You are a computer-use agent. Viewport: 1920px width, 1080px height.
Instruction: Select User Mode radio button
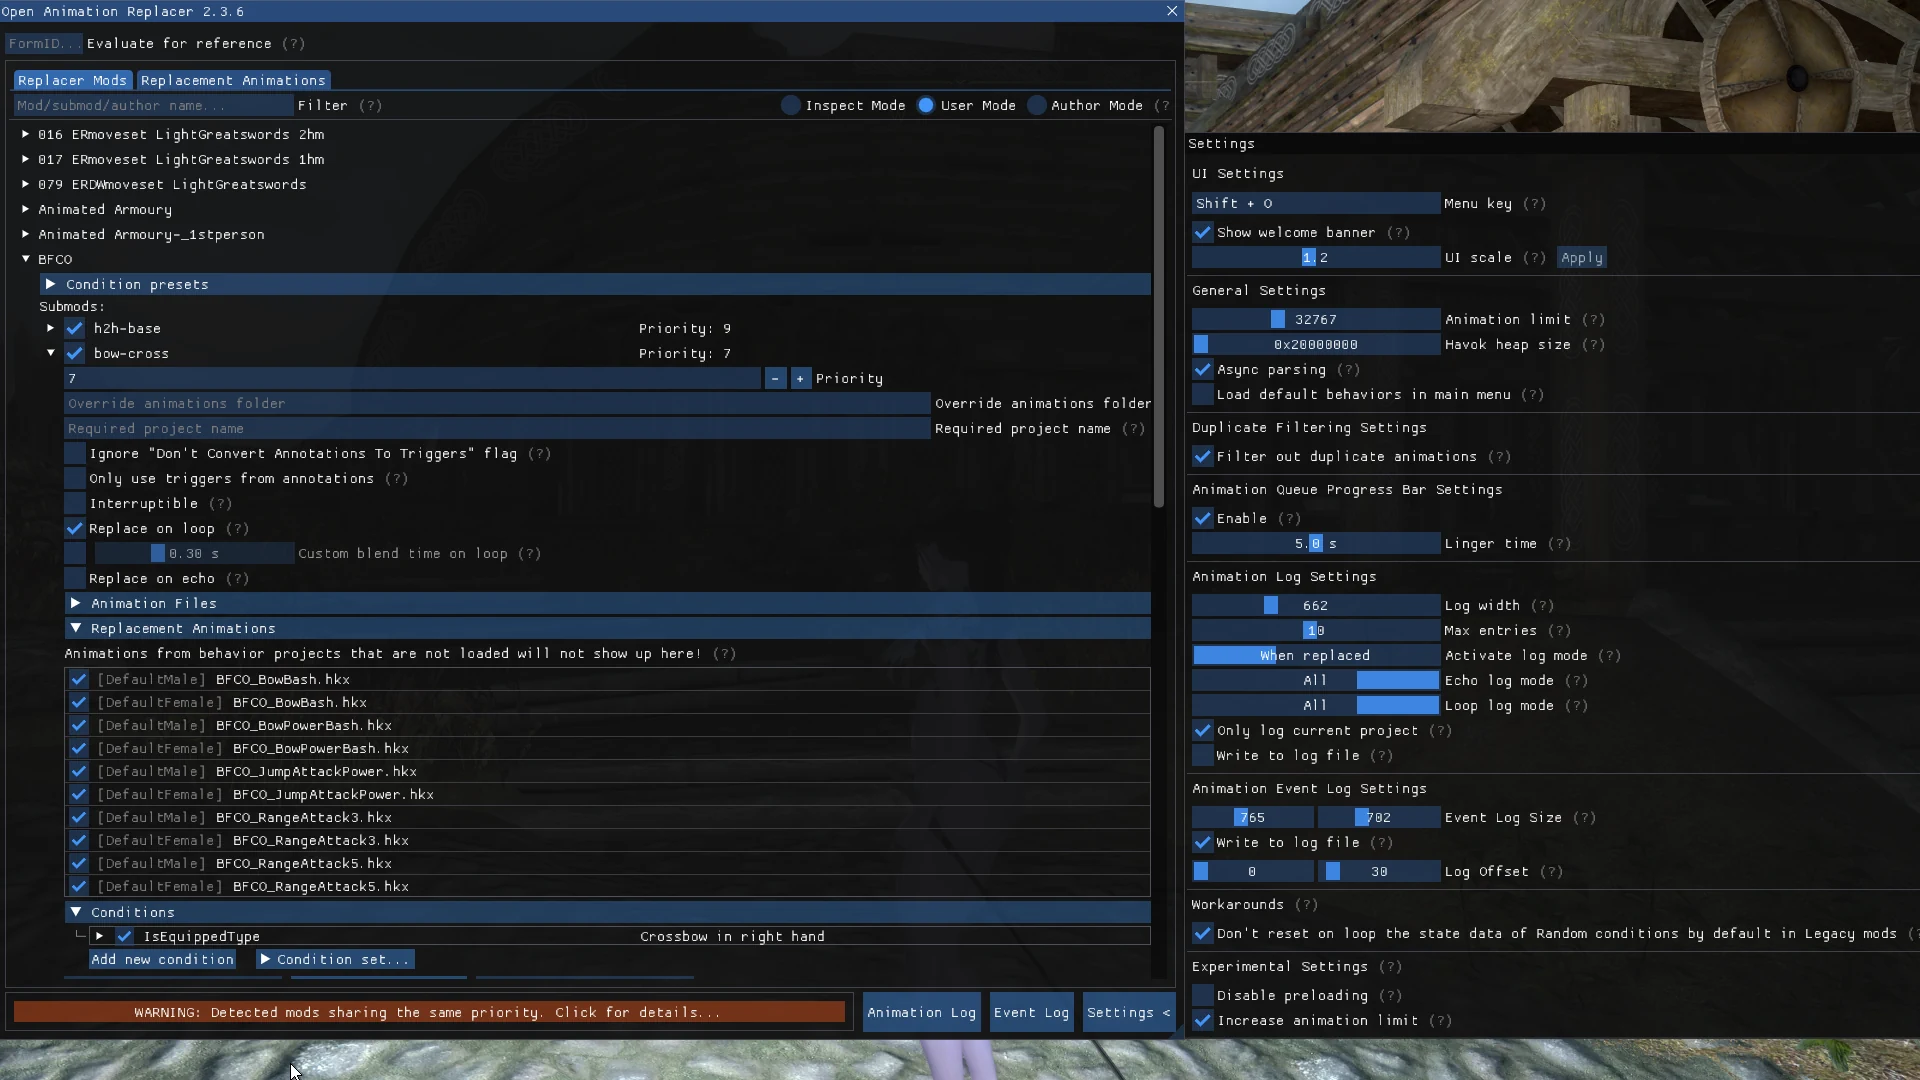(926, 106)
